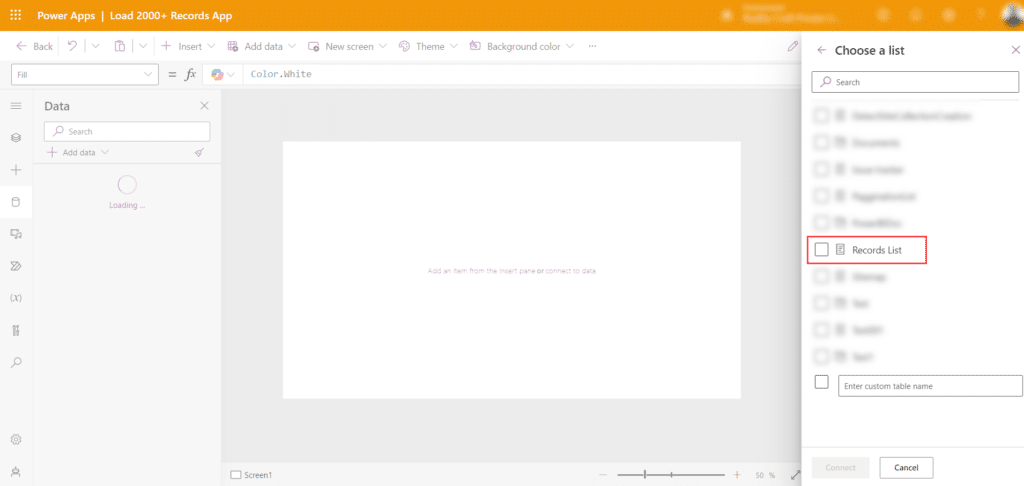Click the Insert plus icon in sidebar
Viewport: 1024px width, 486px height.
15,170
